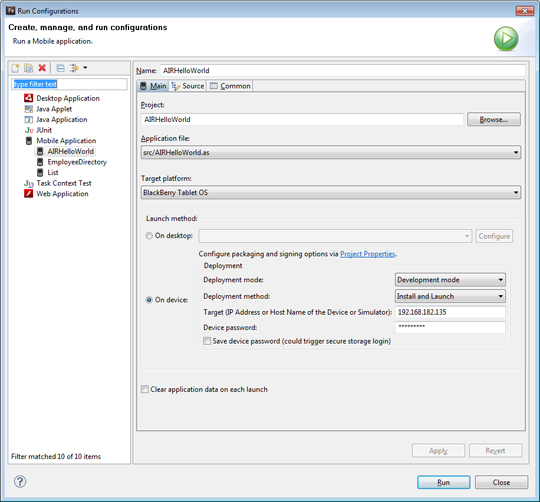Click the Run button

(444, 482)
